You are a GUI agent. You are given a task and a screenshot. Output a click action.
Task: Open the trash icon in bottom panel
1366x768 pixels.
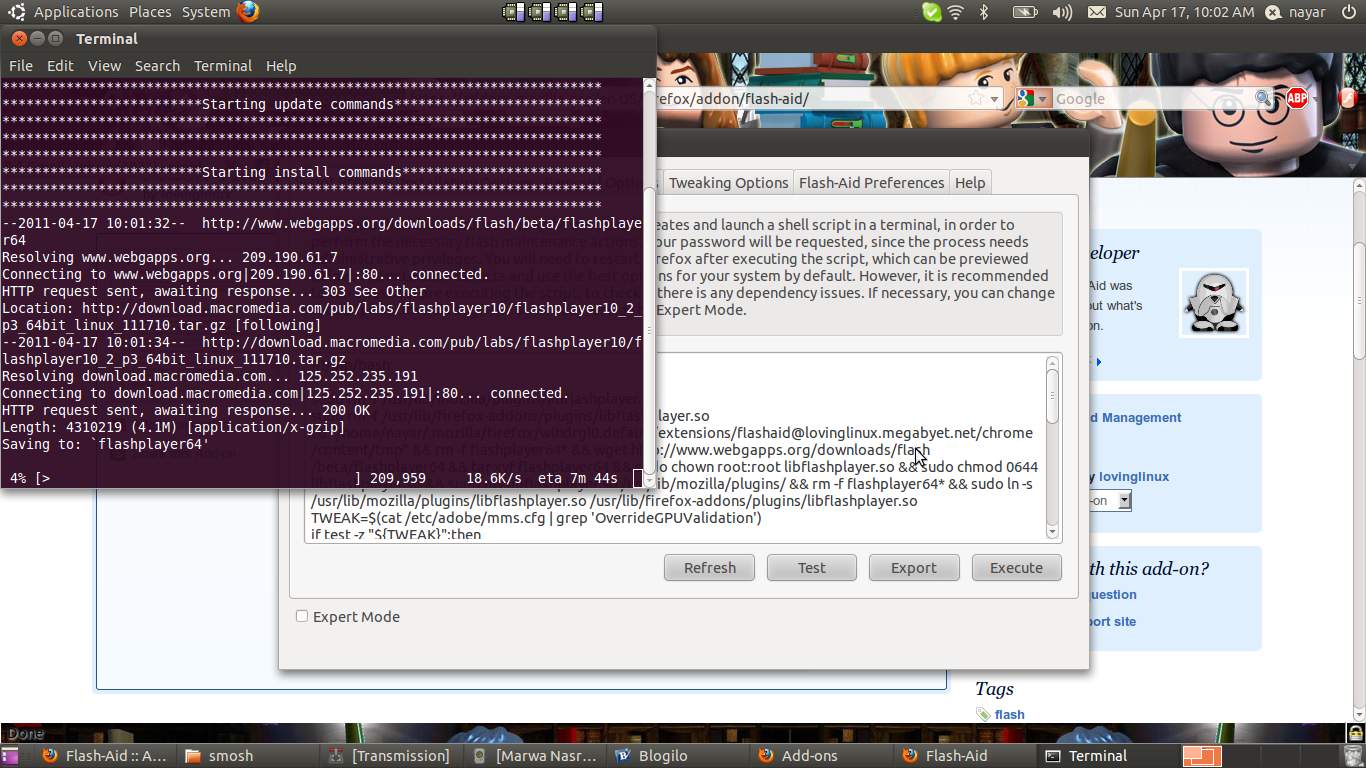[1355, 756]
